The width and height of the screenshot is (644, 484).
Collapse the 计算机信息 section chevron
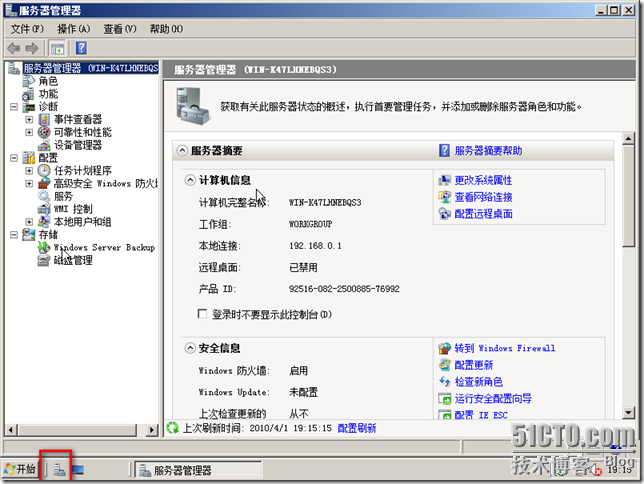pyautogui.click(x=190, y=180)
